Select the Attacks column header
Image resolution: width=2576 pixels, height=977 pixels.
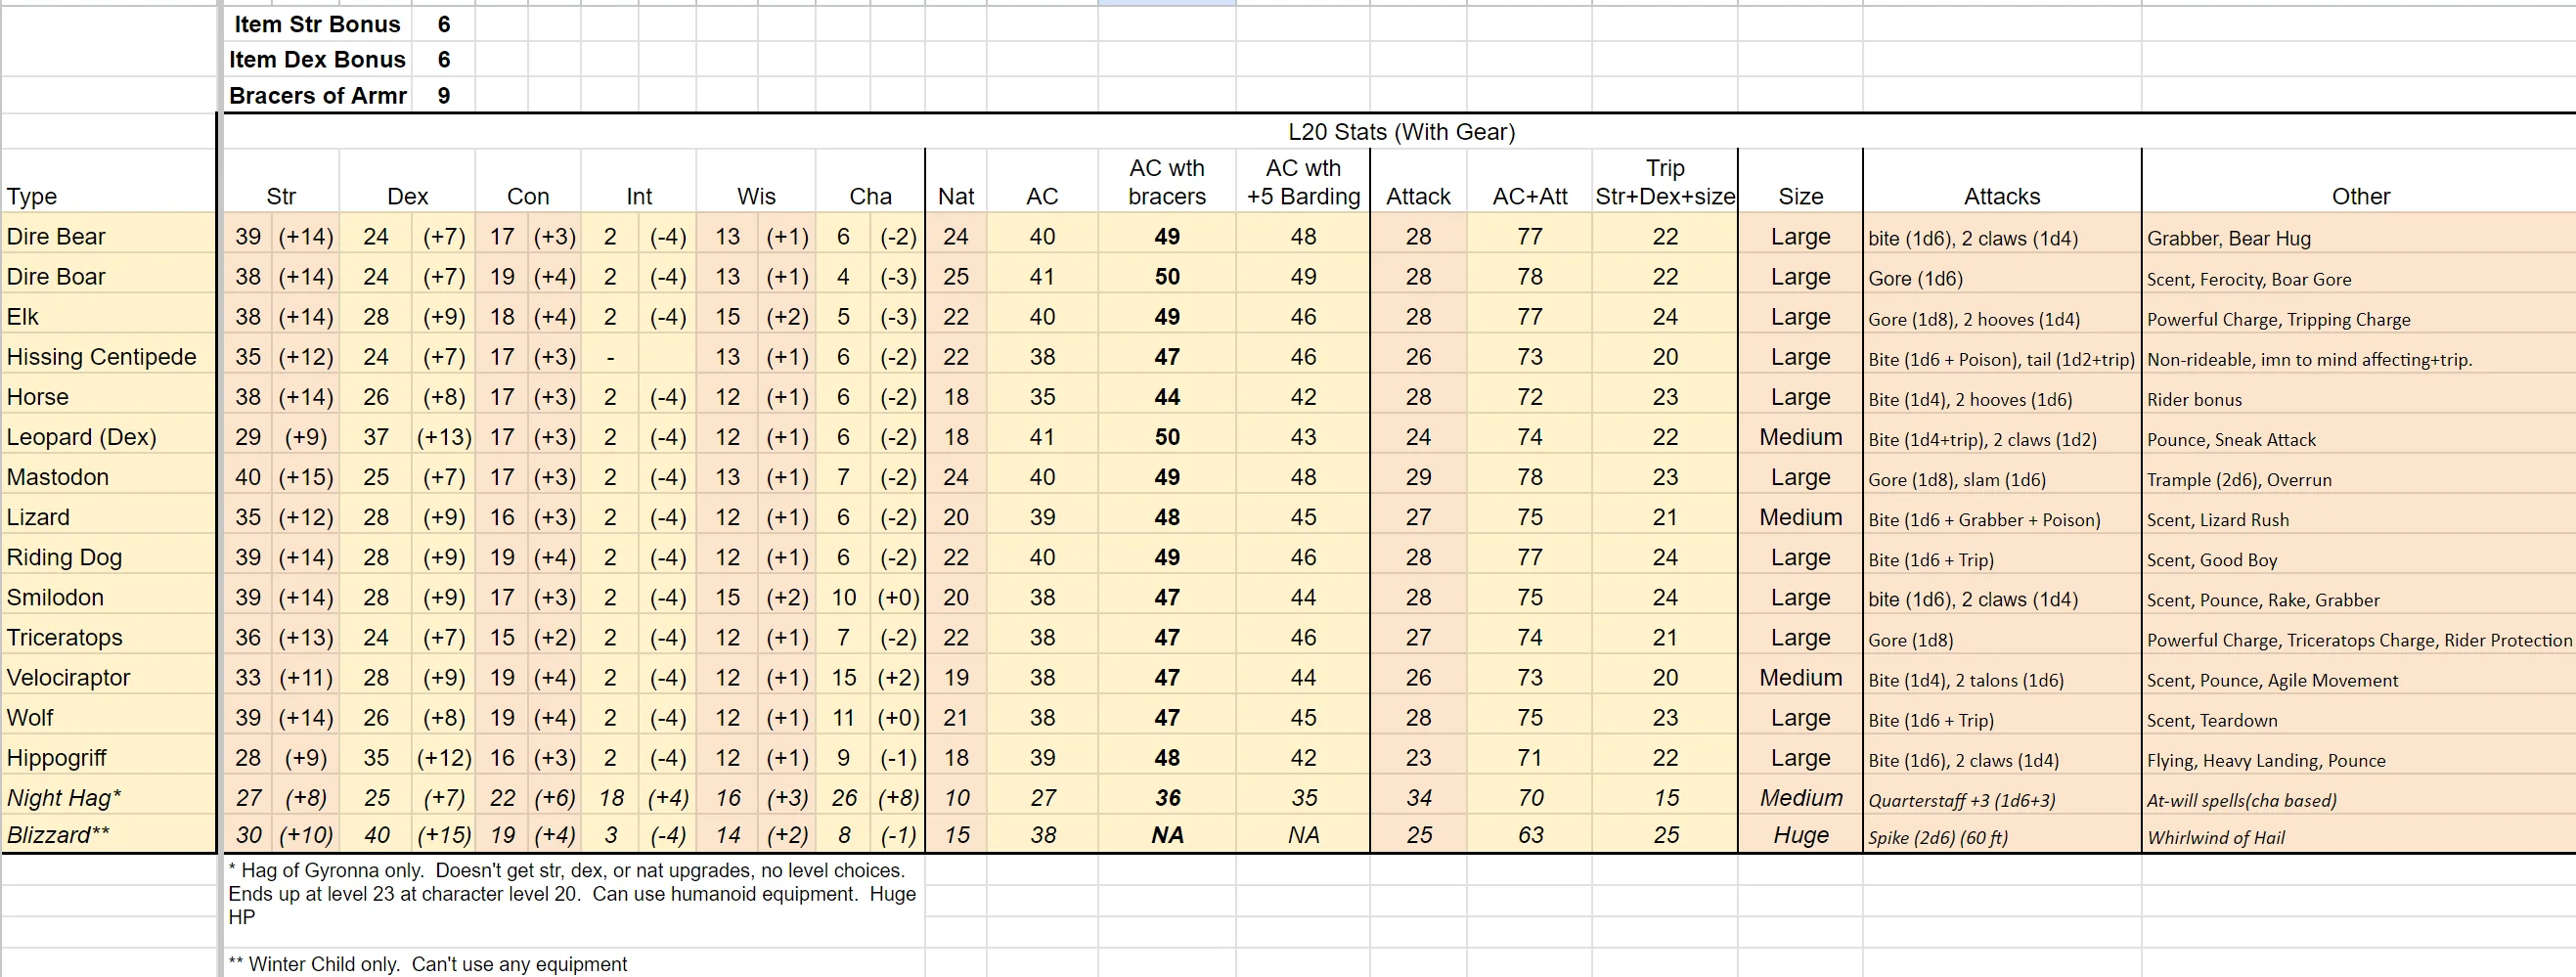(2002, 181)
